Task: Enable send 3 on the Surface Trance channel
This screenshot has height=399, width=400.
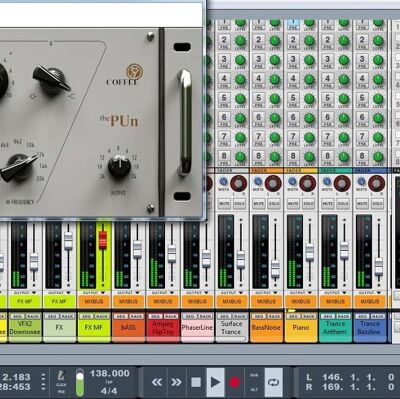Action: [x=224, y=59]
